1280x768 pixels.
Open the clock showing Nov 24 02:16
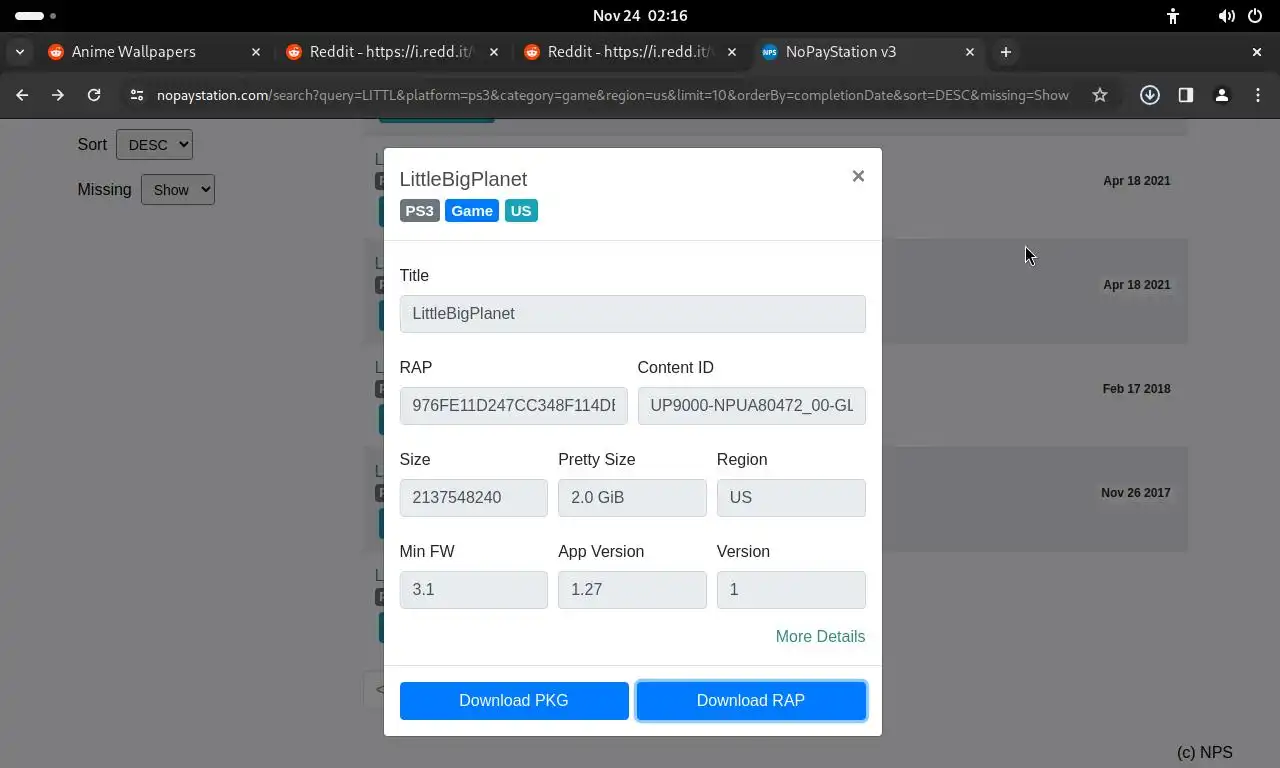coord(640,16)
